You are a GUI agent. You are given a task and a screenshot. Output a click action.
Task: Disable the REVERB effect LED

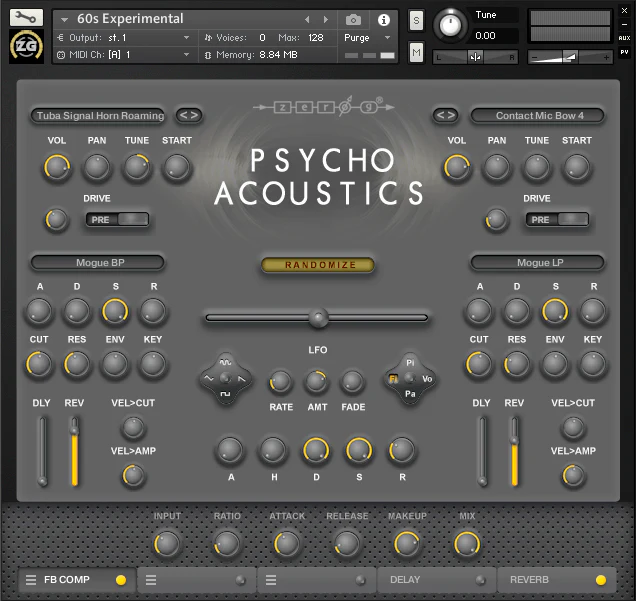(x=601, y=580)
